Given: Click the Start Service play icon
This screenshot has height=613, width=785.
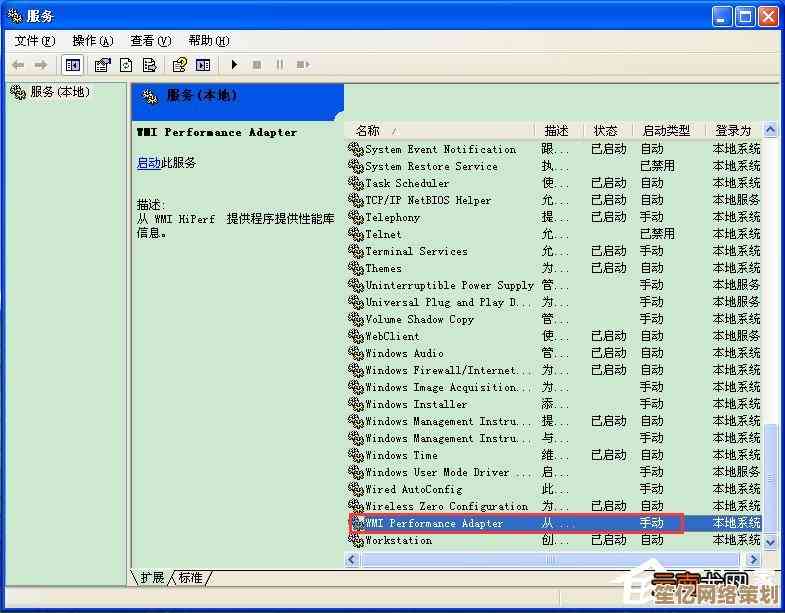Looking at the screenshot, I should click(234, 65).
